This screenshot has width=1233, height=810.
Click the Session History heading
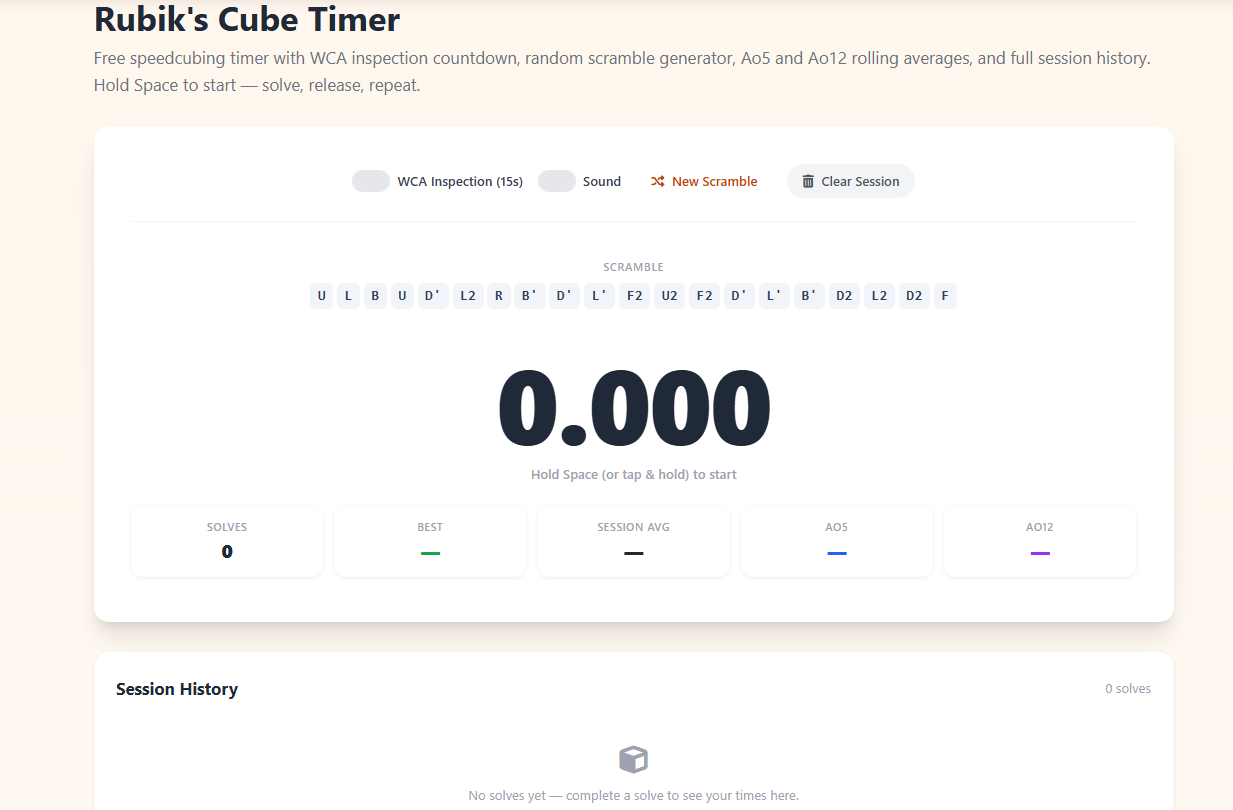click(177, 689)
